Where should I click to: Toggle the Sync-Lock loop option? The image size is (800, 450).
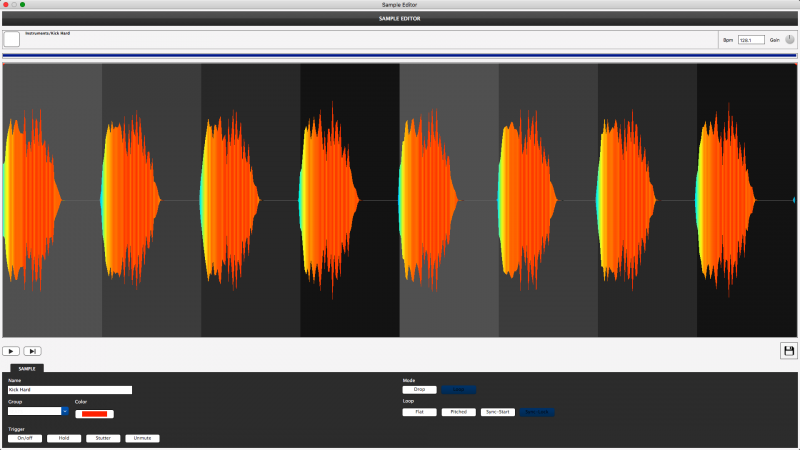[536, 412]
